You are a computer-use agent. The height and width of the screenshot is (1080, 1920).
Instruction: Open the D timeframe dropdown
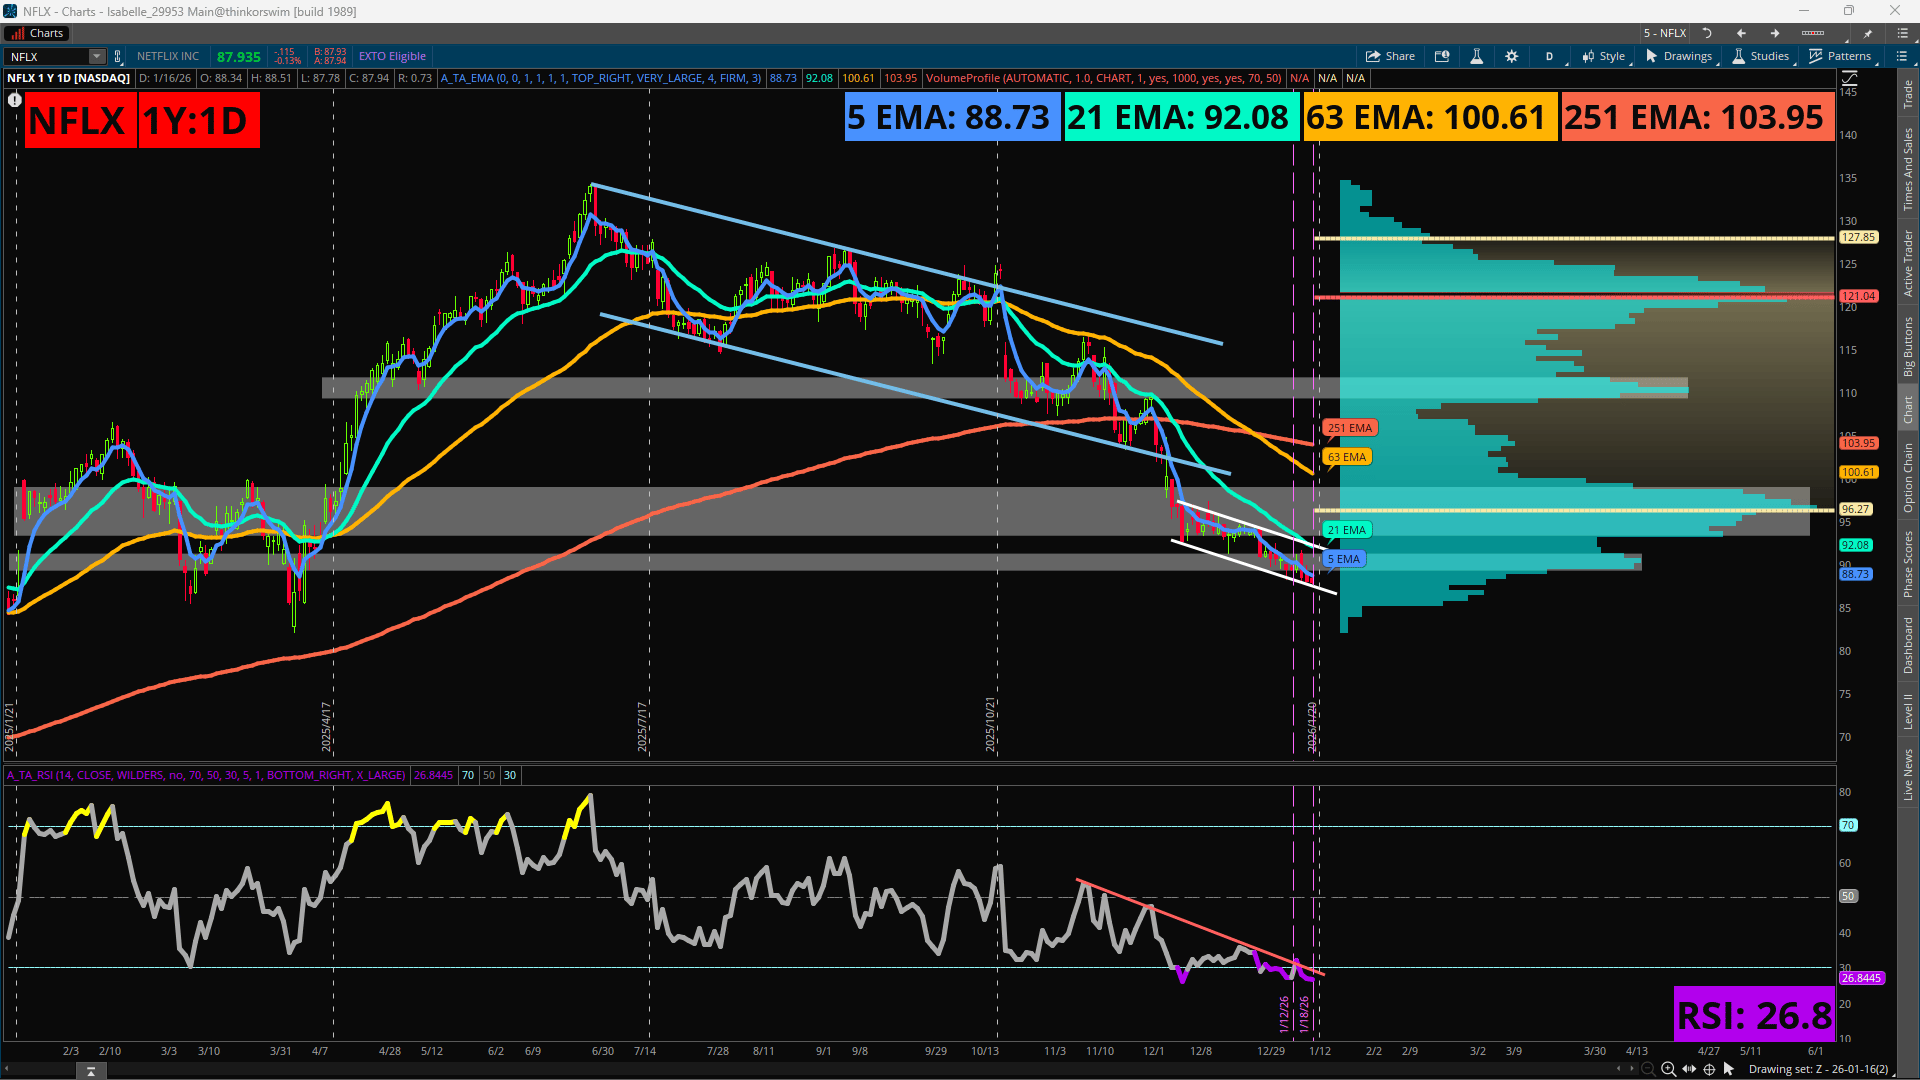(1549, 56)
